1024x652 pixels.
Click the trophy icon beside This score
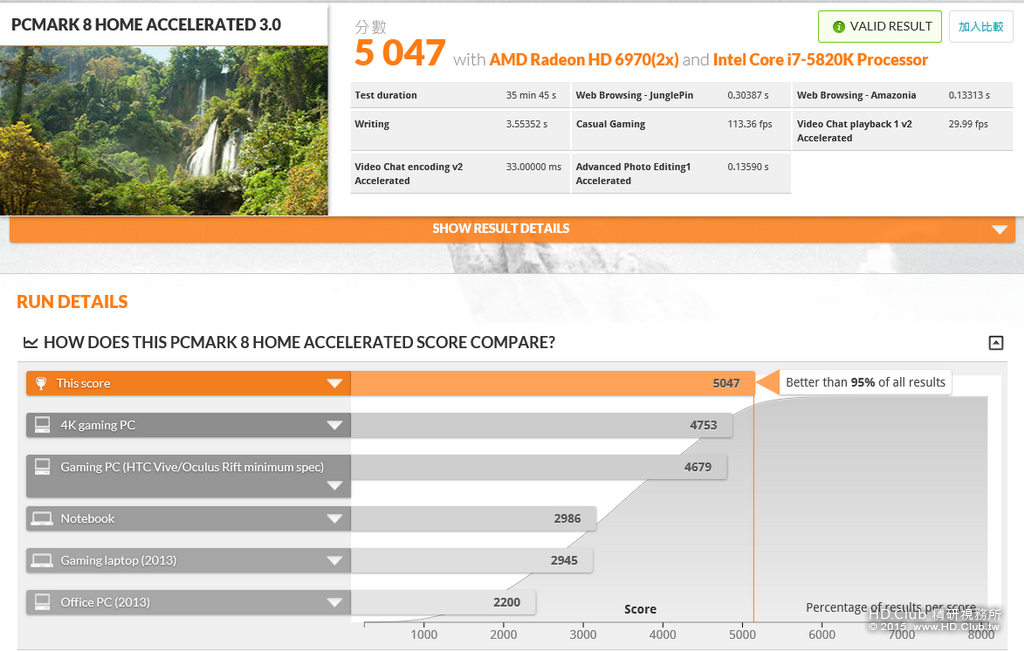tap(41, 383)
